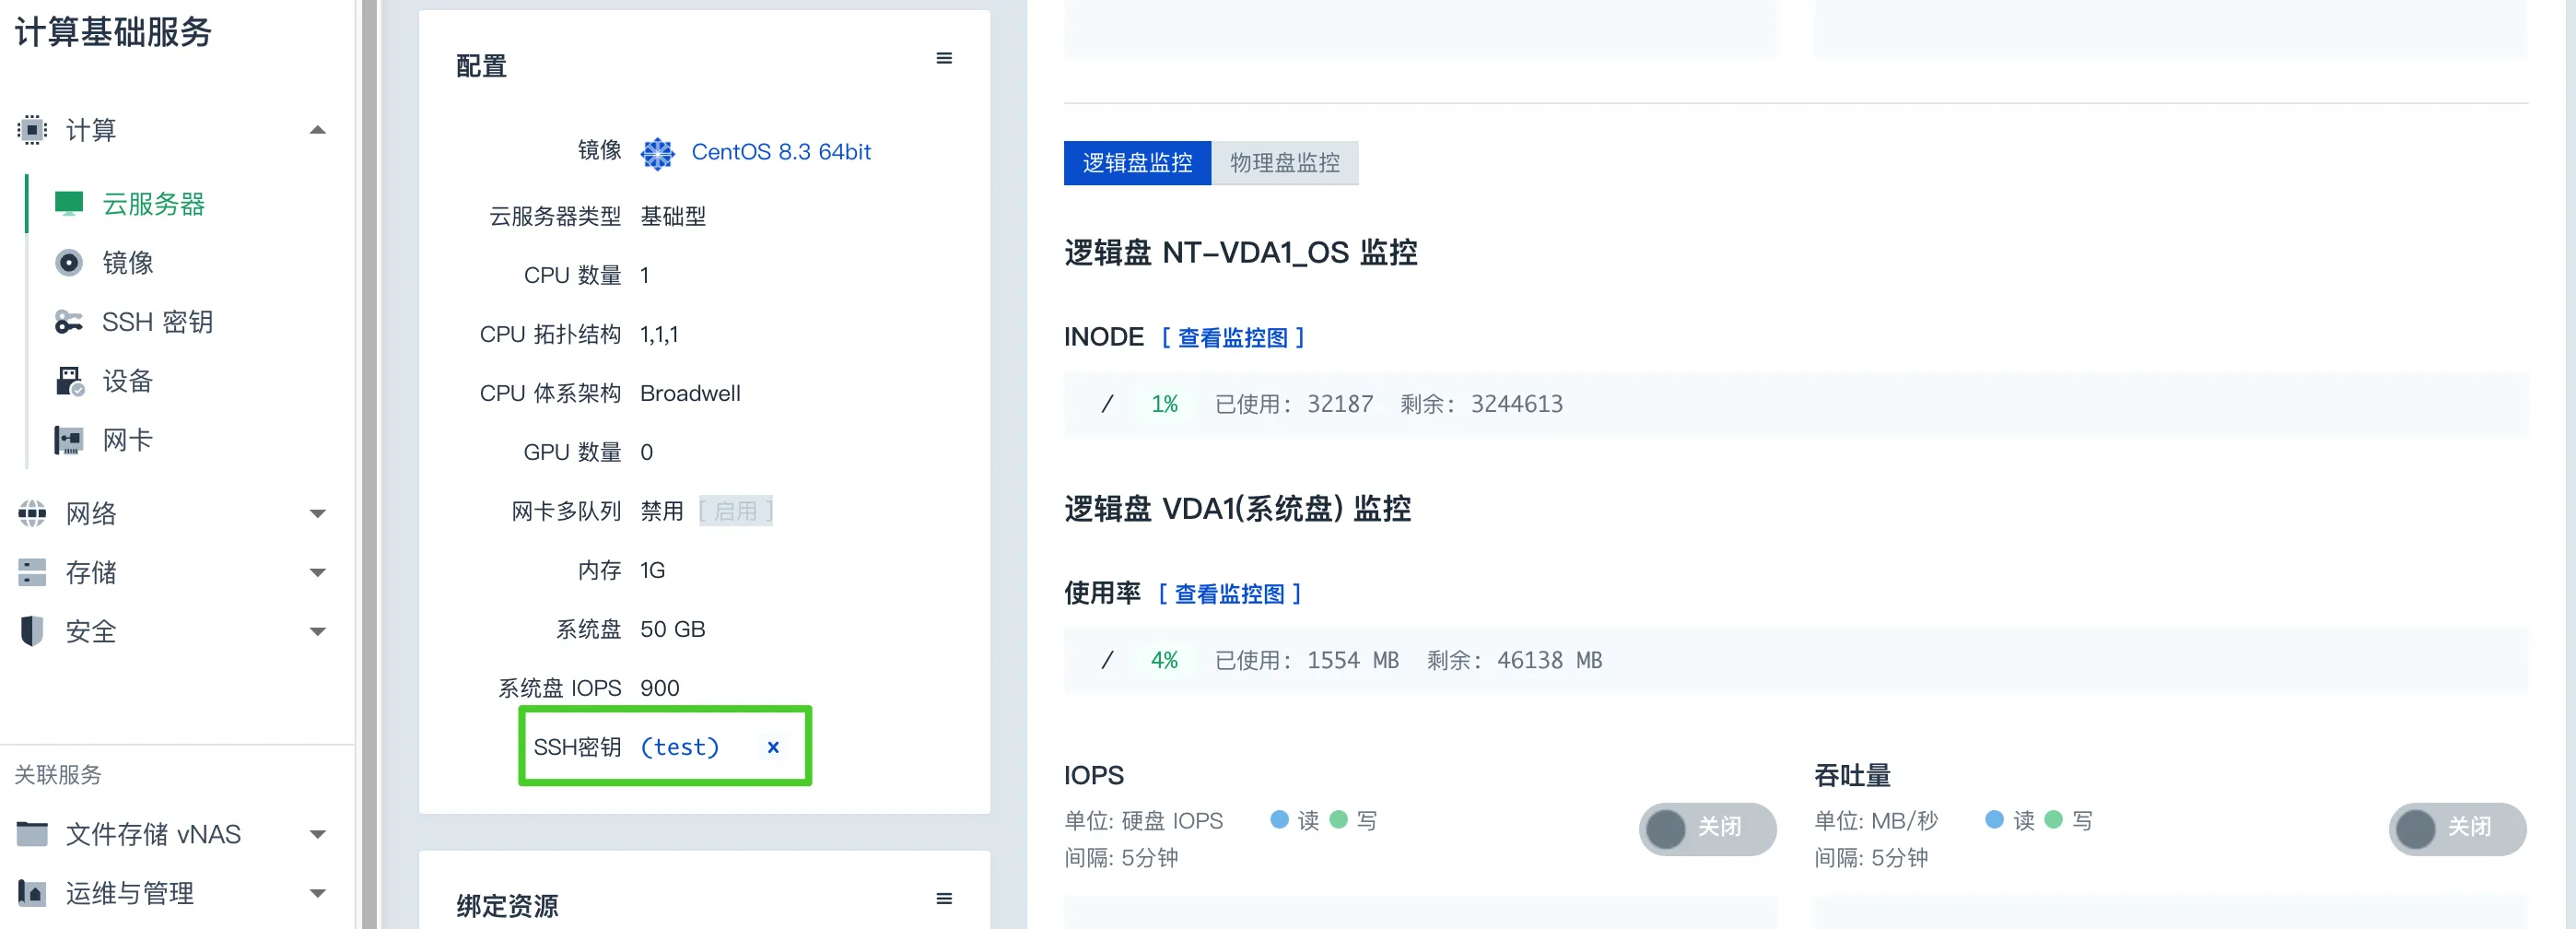Click the 吞吐量 读 blue legend dot
2576x929 pixels.
click(1994, 820)
